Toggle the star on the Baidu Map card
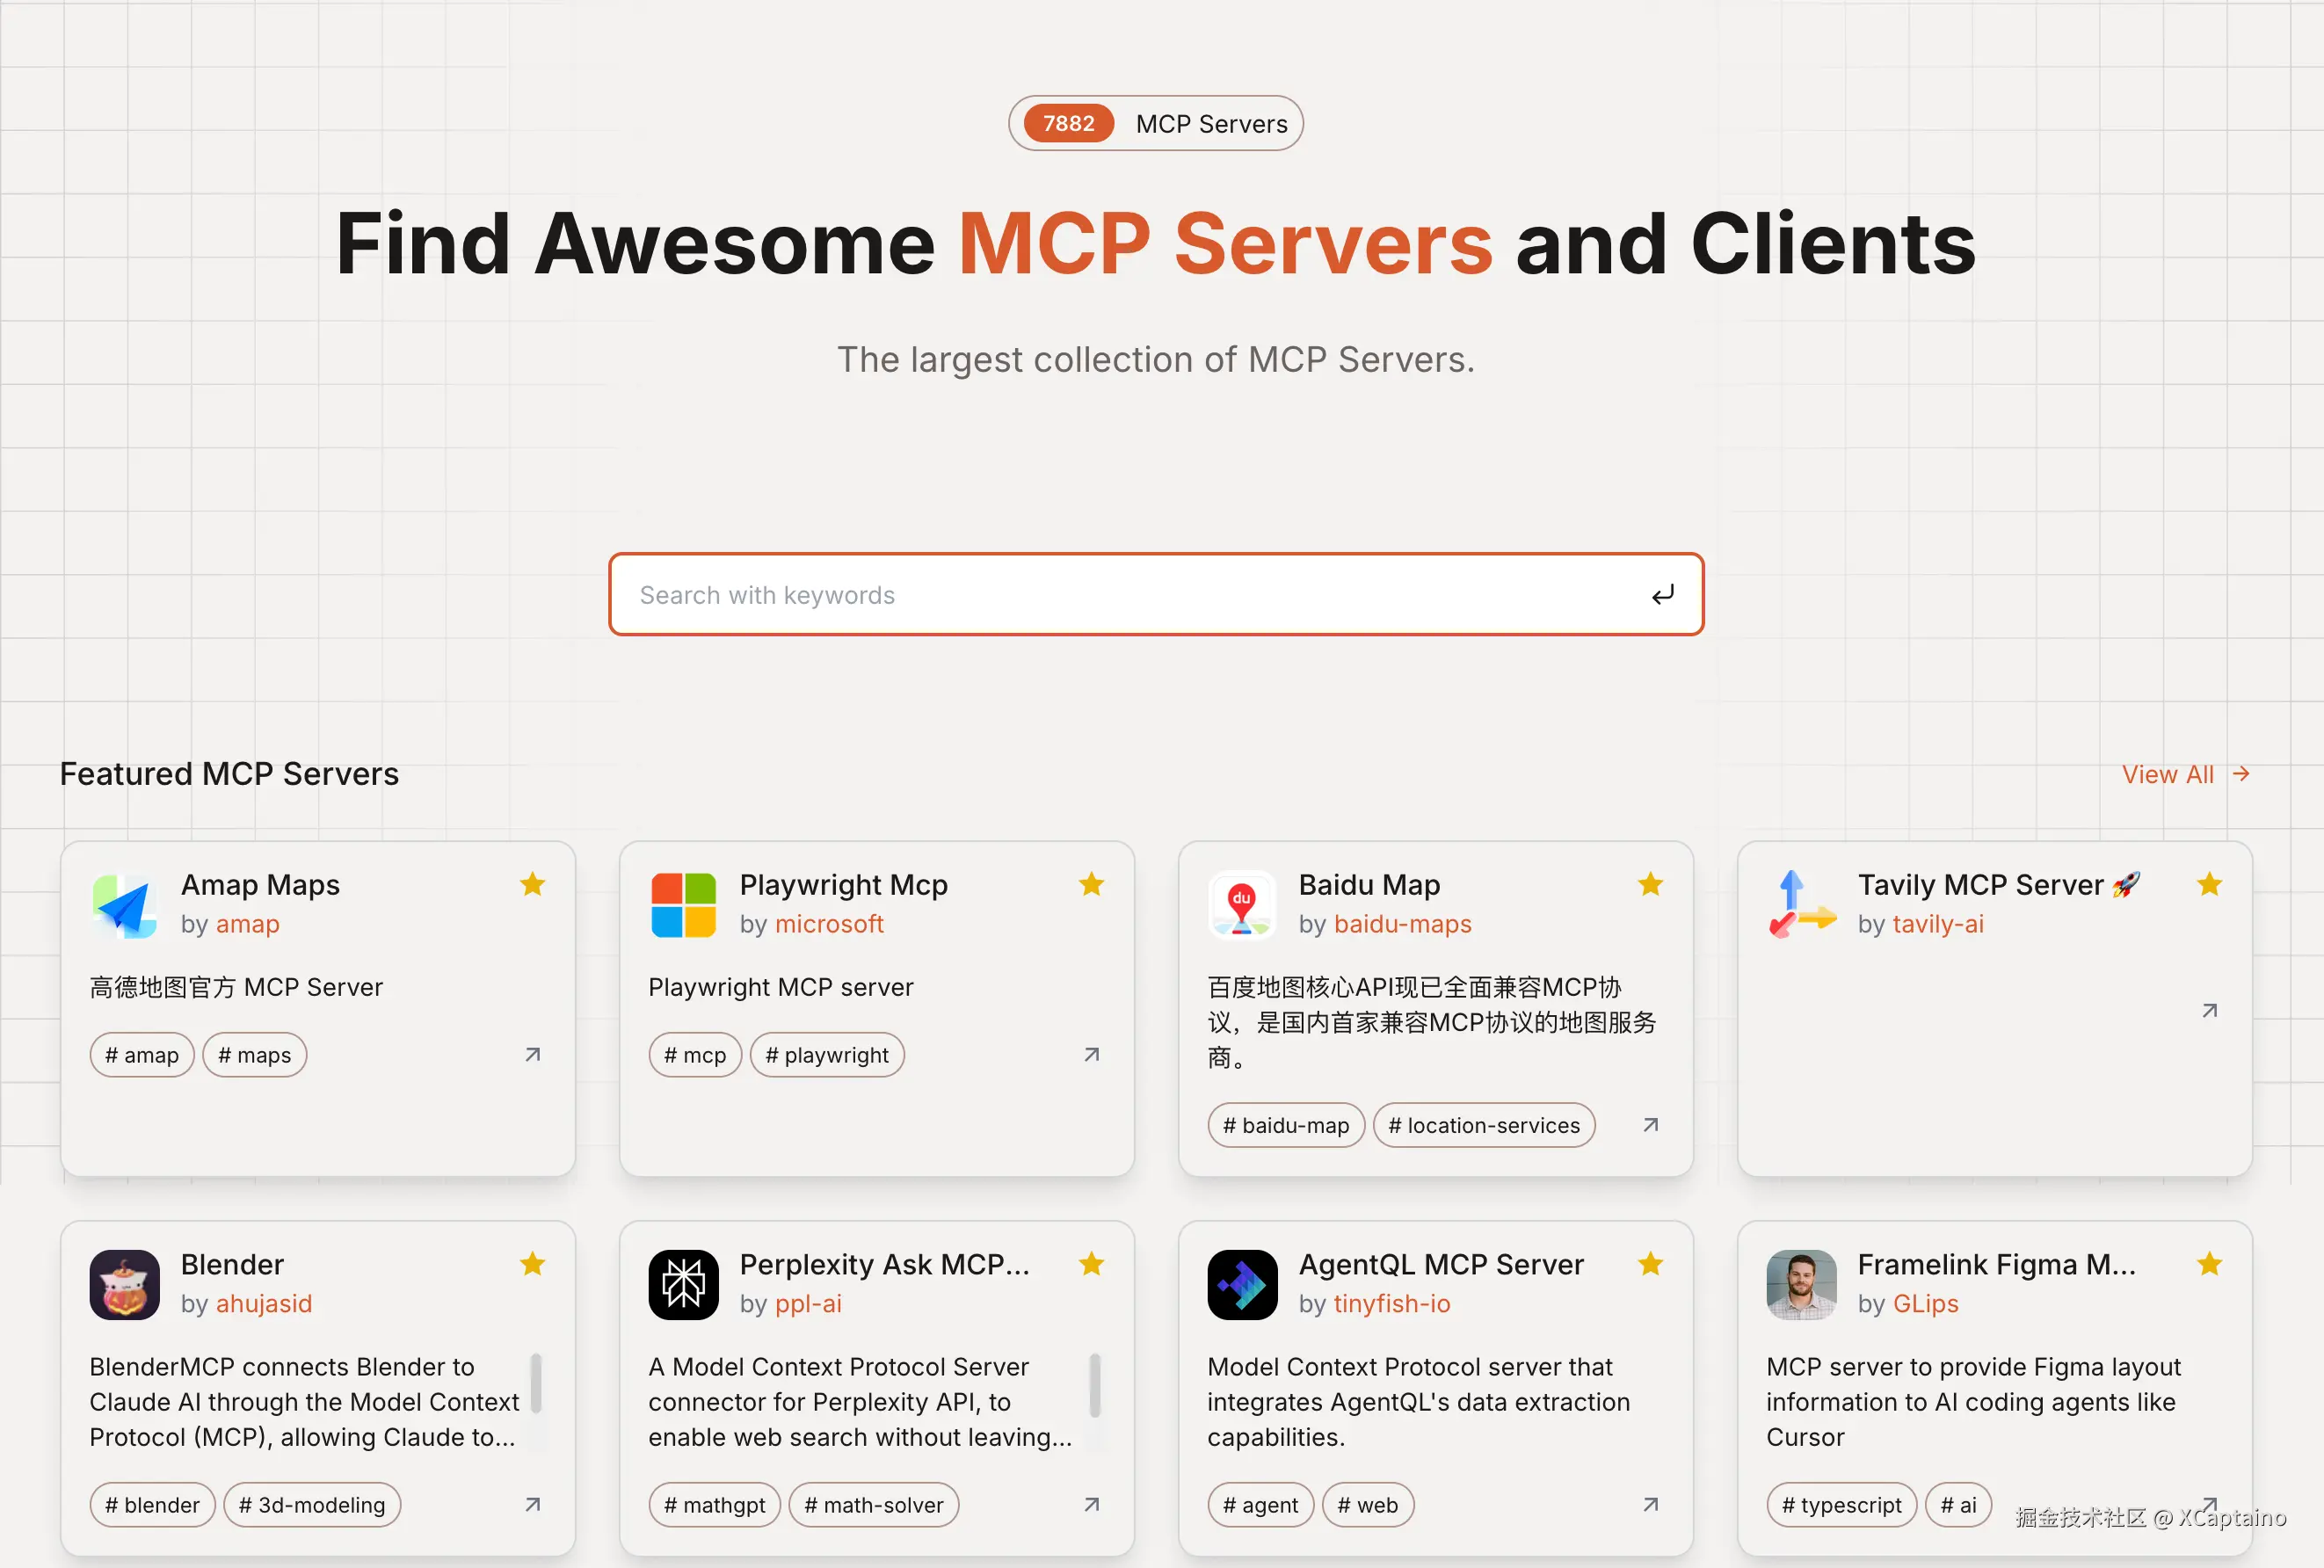Screen dimensions: 2324x1568 click(1650, 884)
